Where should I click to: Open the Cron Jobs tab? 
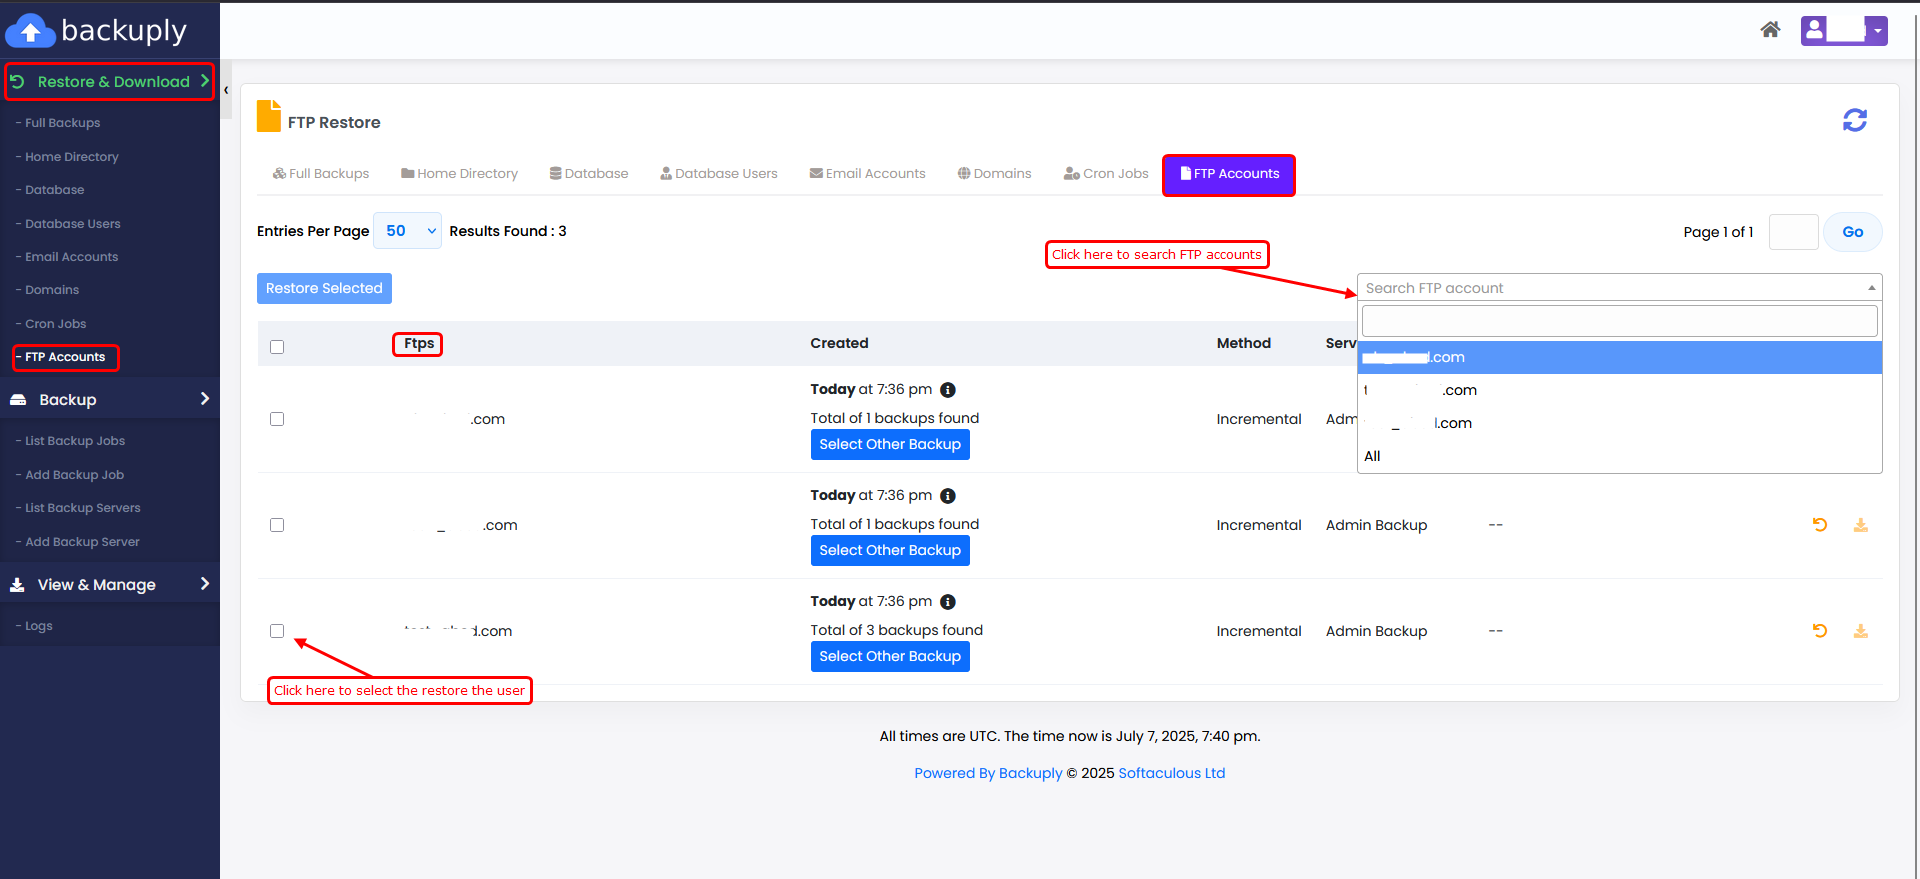(1106, 174)
